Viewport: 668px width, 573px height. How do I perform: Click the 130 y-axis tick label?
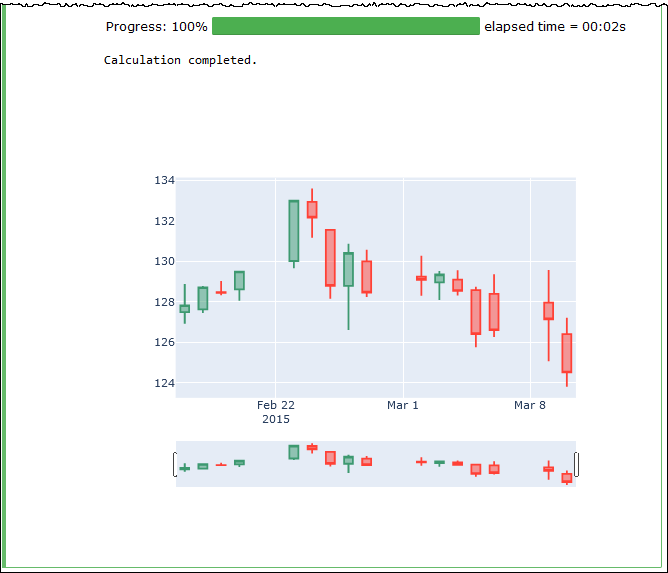click(164, 261)
